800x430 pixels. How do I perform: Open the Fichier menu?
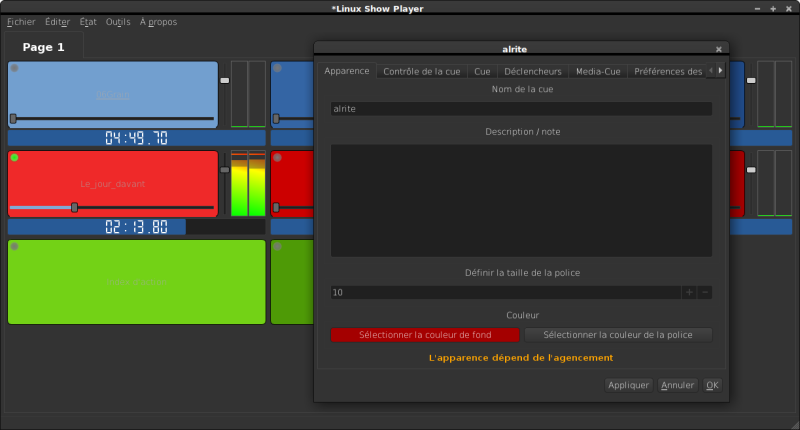(21, 22)
